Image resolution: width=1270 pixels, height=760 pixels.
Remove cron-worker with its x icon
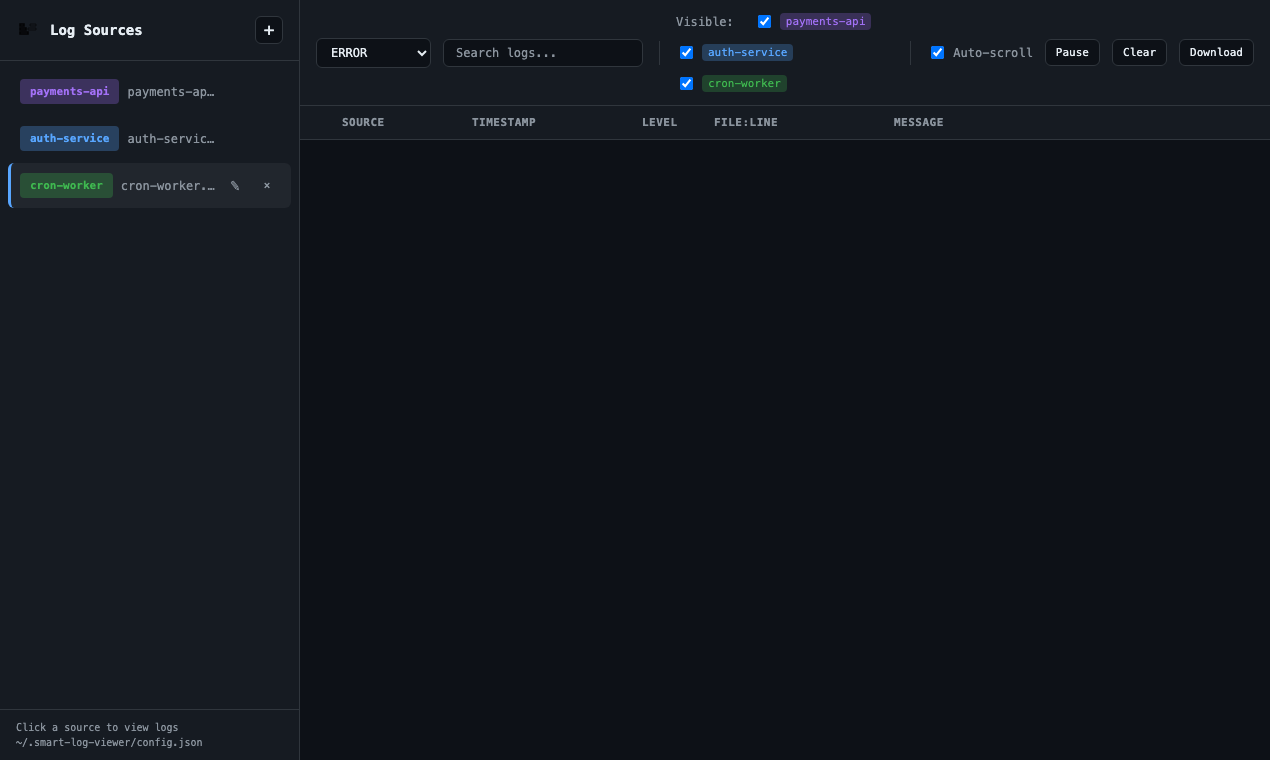(x=266, y=185)
